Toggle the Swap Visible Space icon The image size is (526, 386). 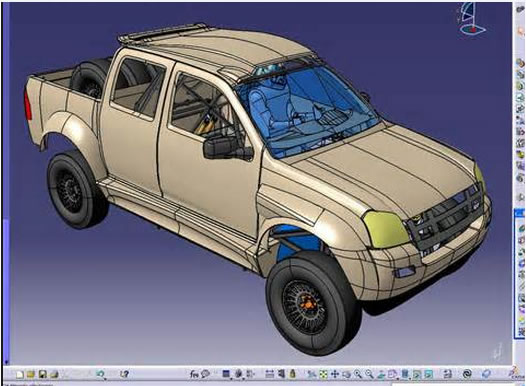coord(428,374)
